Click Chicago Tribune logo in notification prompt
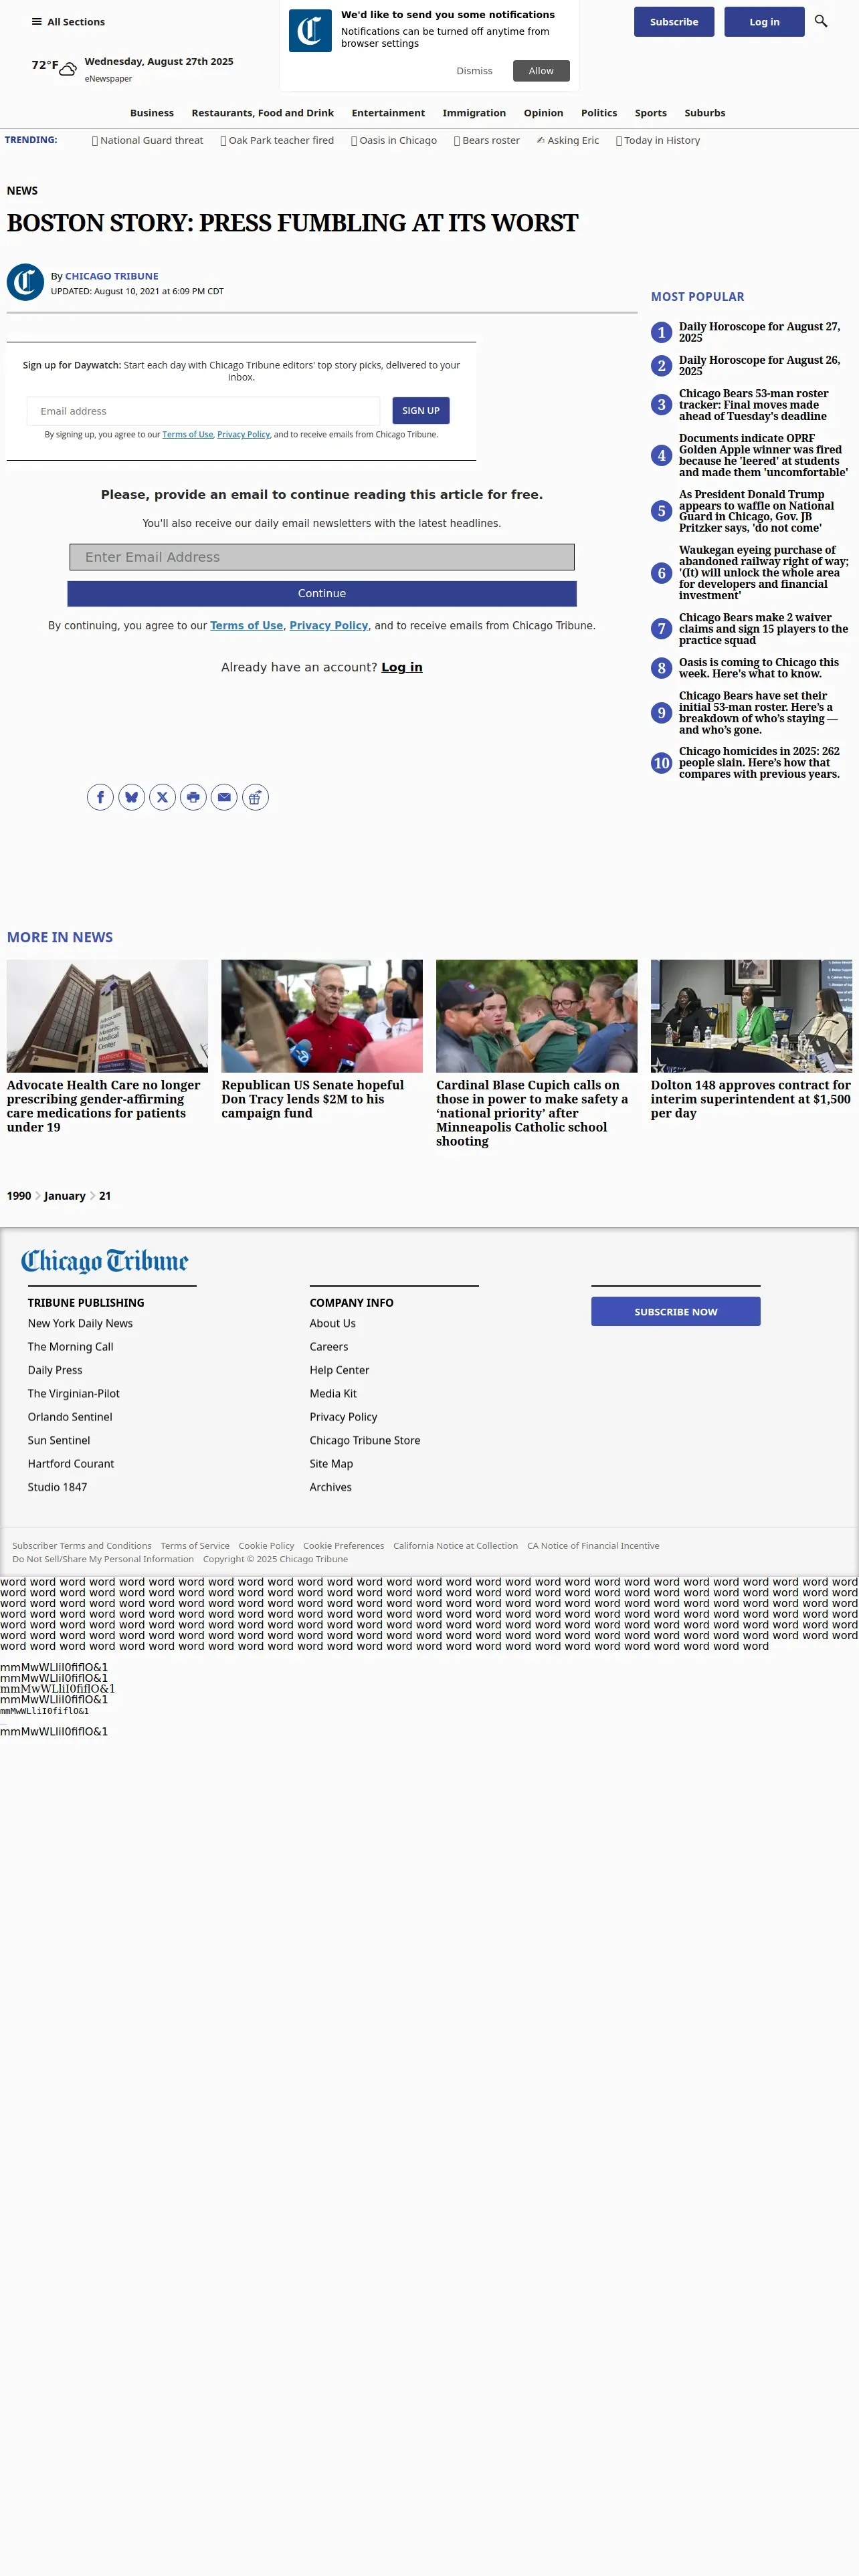Screen dimensions: 859x2576 [x=310, y=31]
